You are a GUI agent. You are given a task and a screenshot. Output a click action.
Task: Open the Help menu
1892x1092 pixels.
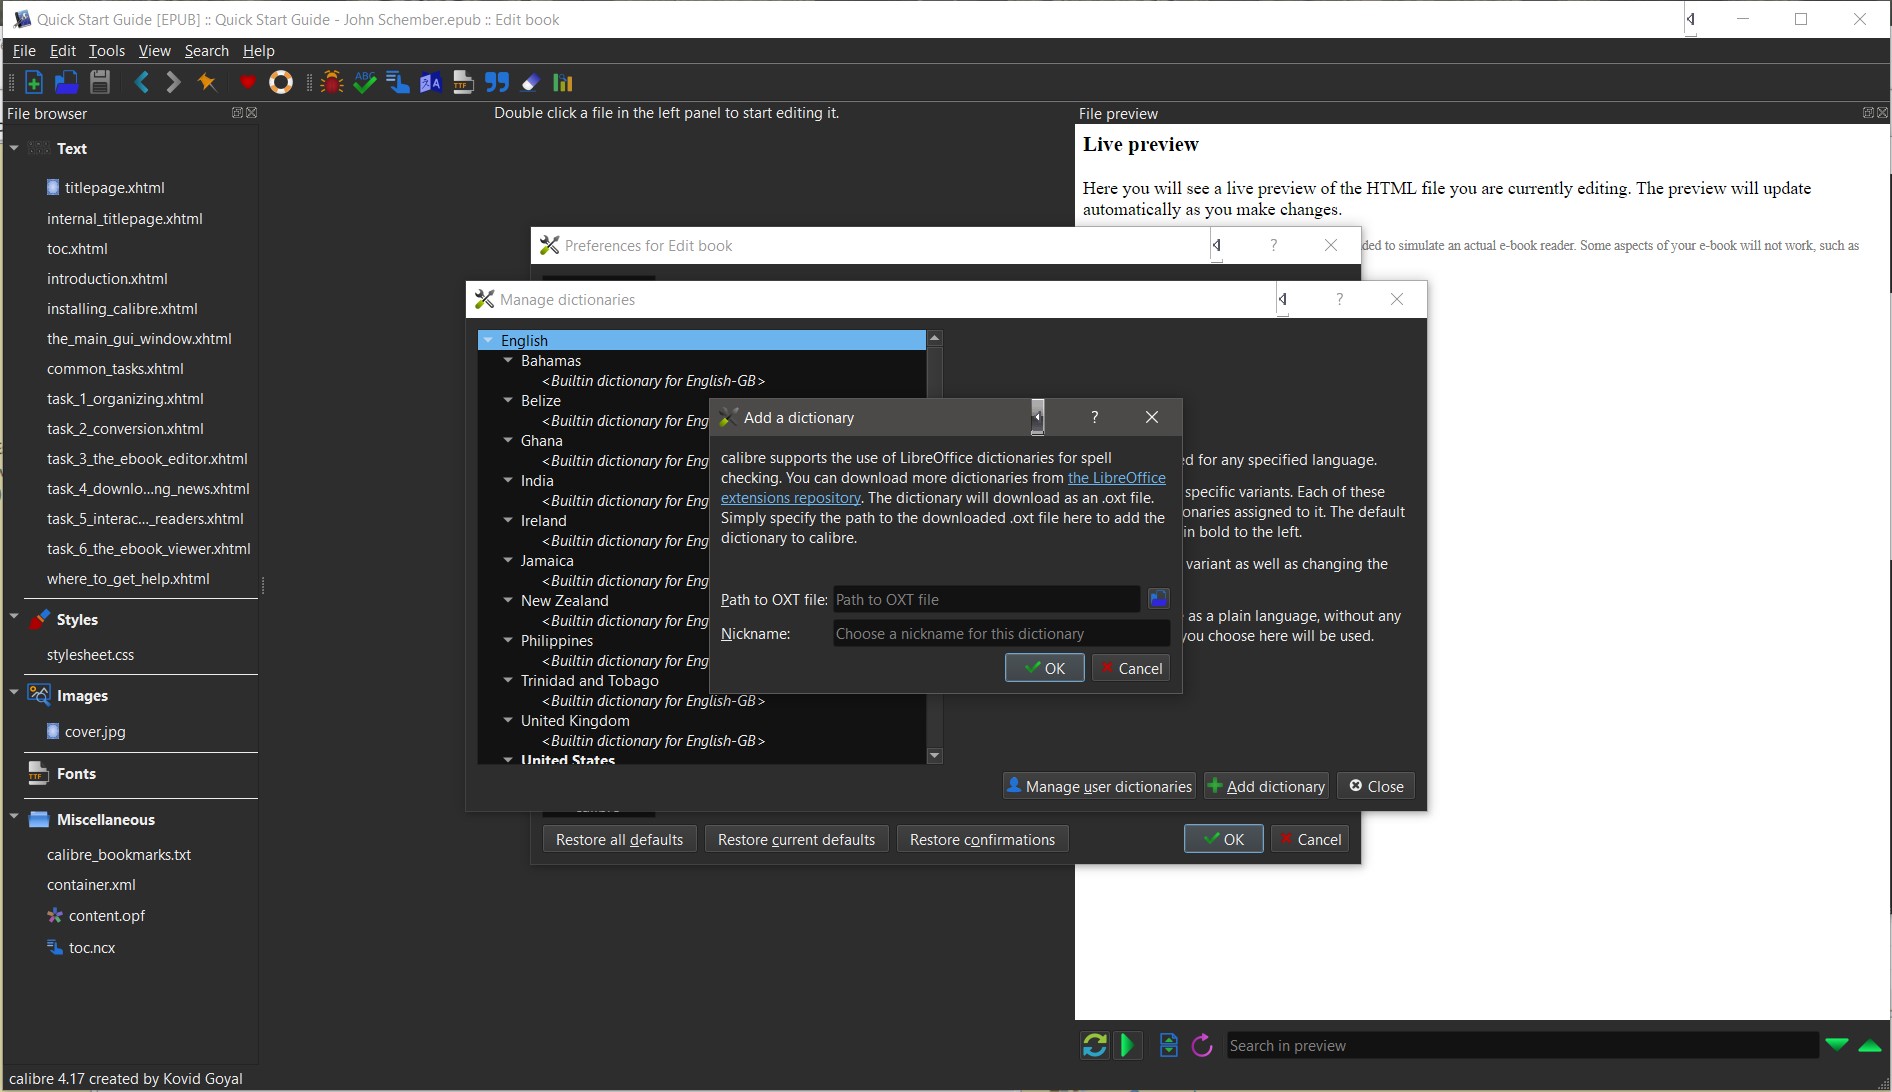point(259,51)
